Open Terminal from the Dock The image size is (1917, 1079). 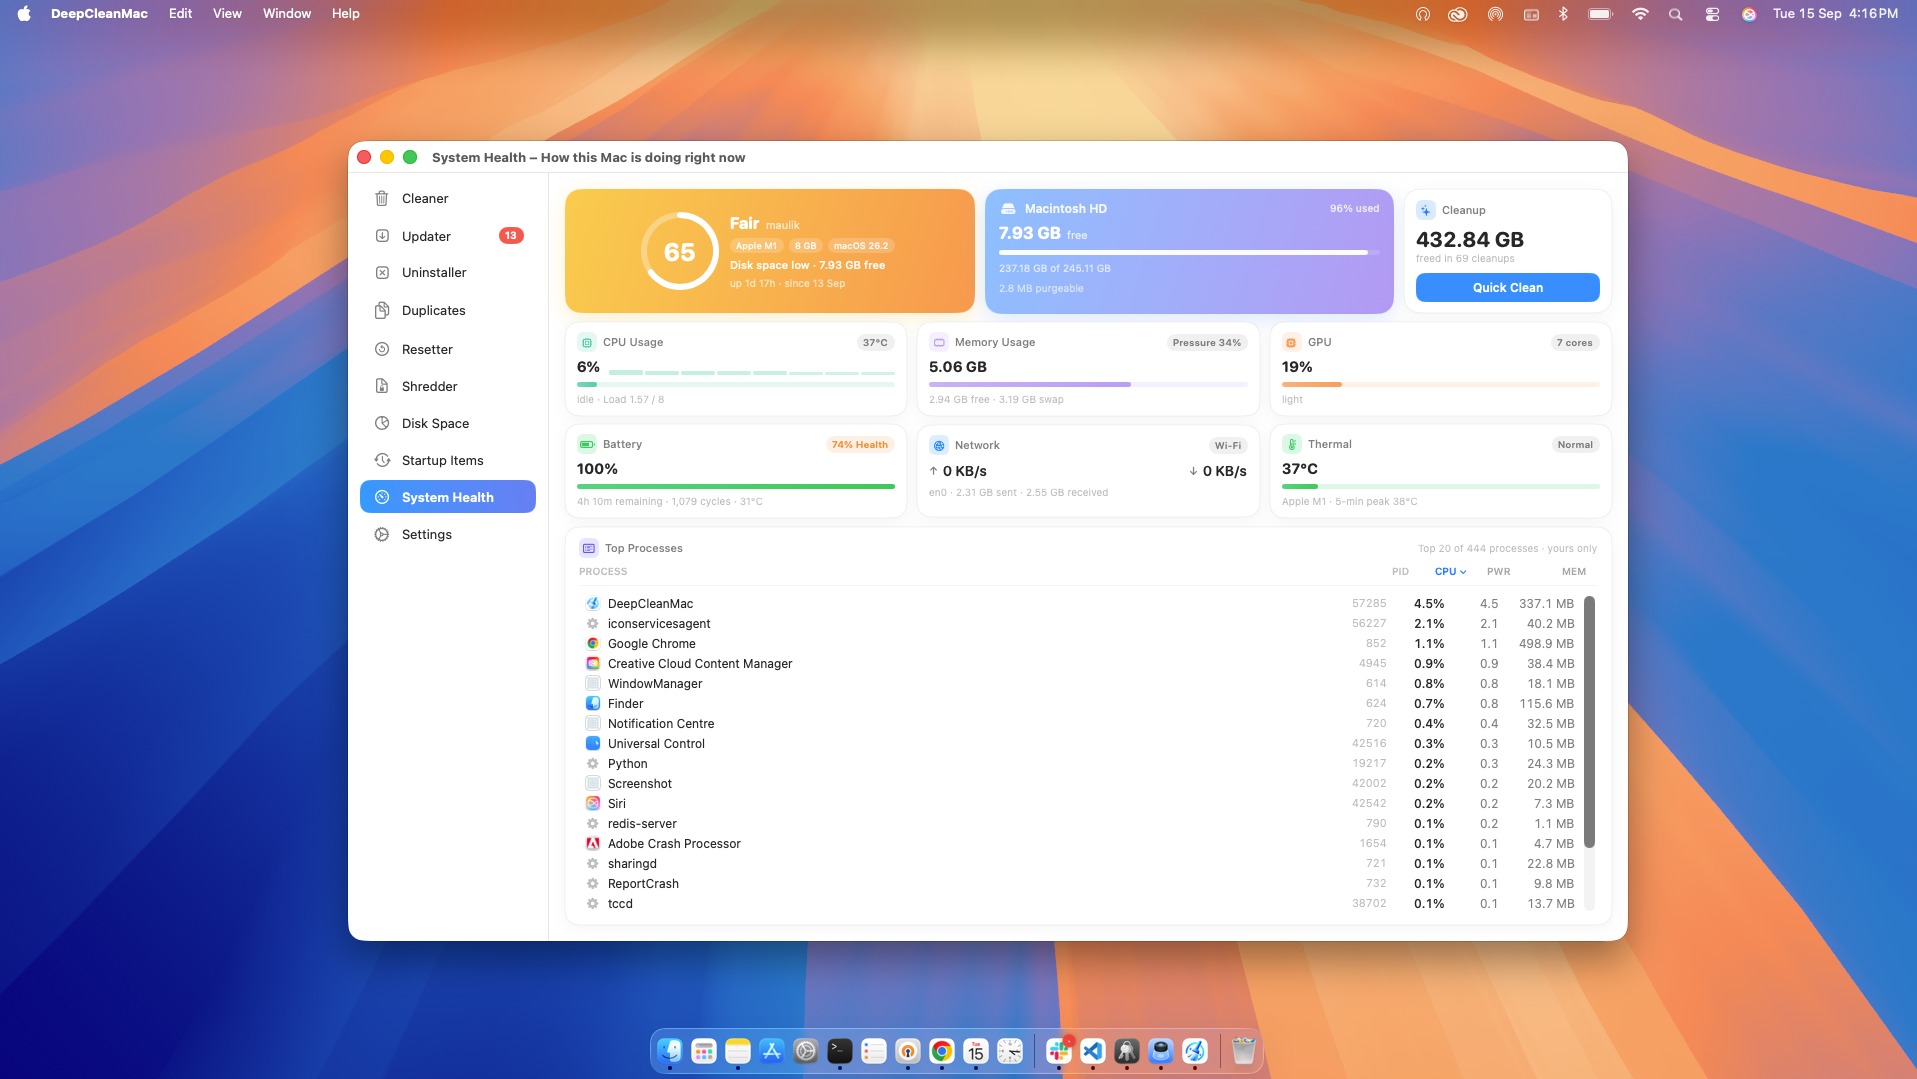(840, 1051)
